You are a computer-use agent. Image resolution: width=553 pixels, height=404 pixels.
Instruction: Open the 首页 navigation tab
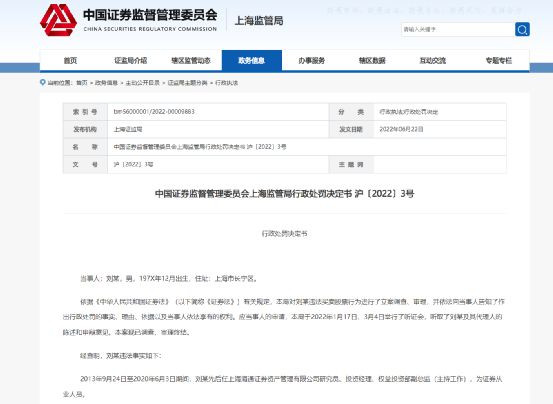tap(70, 61)
